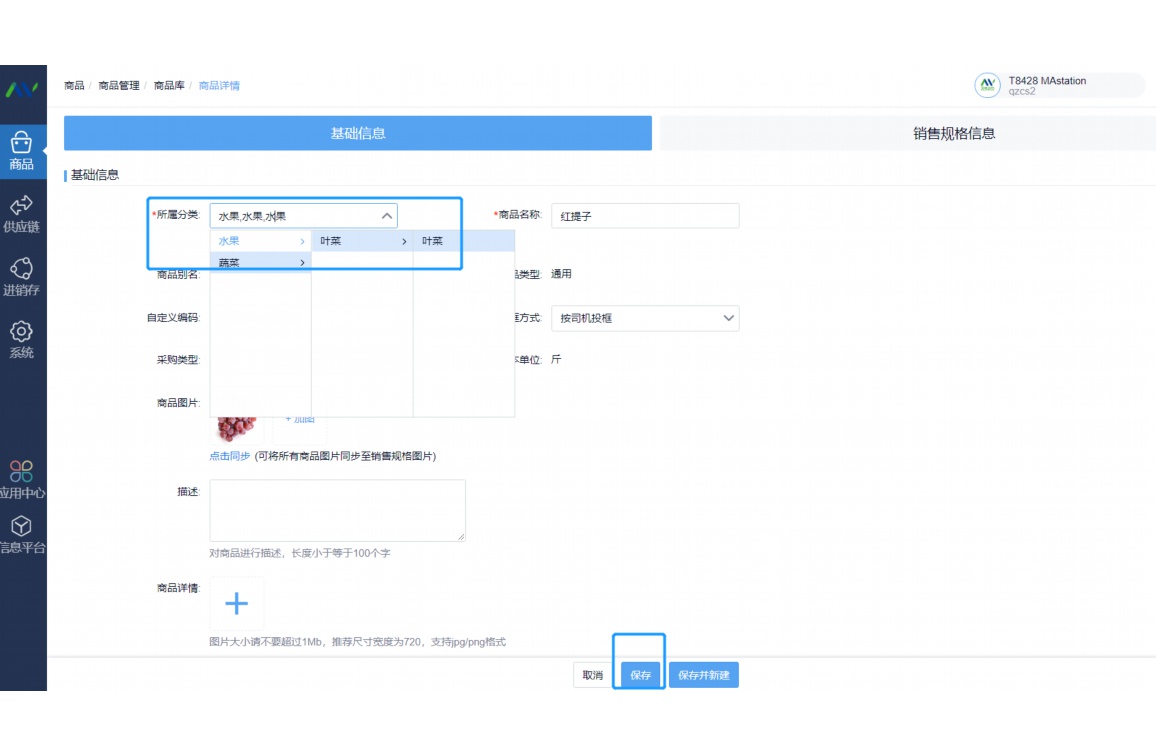Choose 叶菜 in the third cascader column
Viewport: 1156px width, 756px height.
[463, 241]
